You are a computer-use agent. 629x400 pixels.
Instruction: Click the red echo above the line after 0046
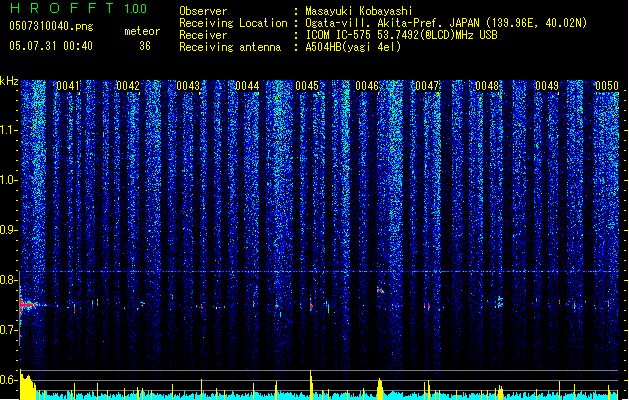380,290
